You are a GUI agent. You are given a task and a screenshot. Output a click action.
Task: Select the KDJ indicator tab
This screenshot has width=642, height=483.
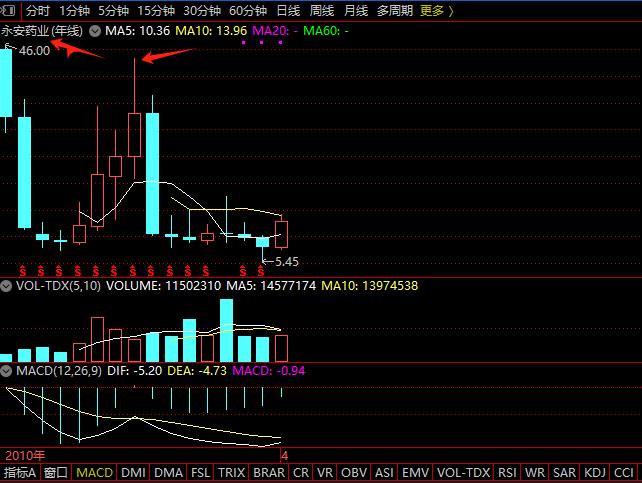(595, 473)
